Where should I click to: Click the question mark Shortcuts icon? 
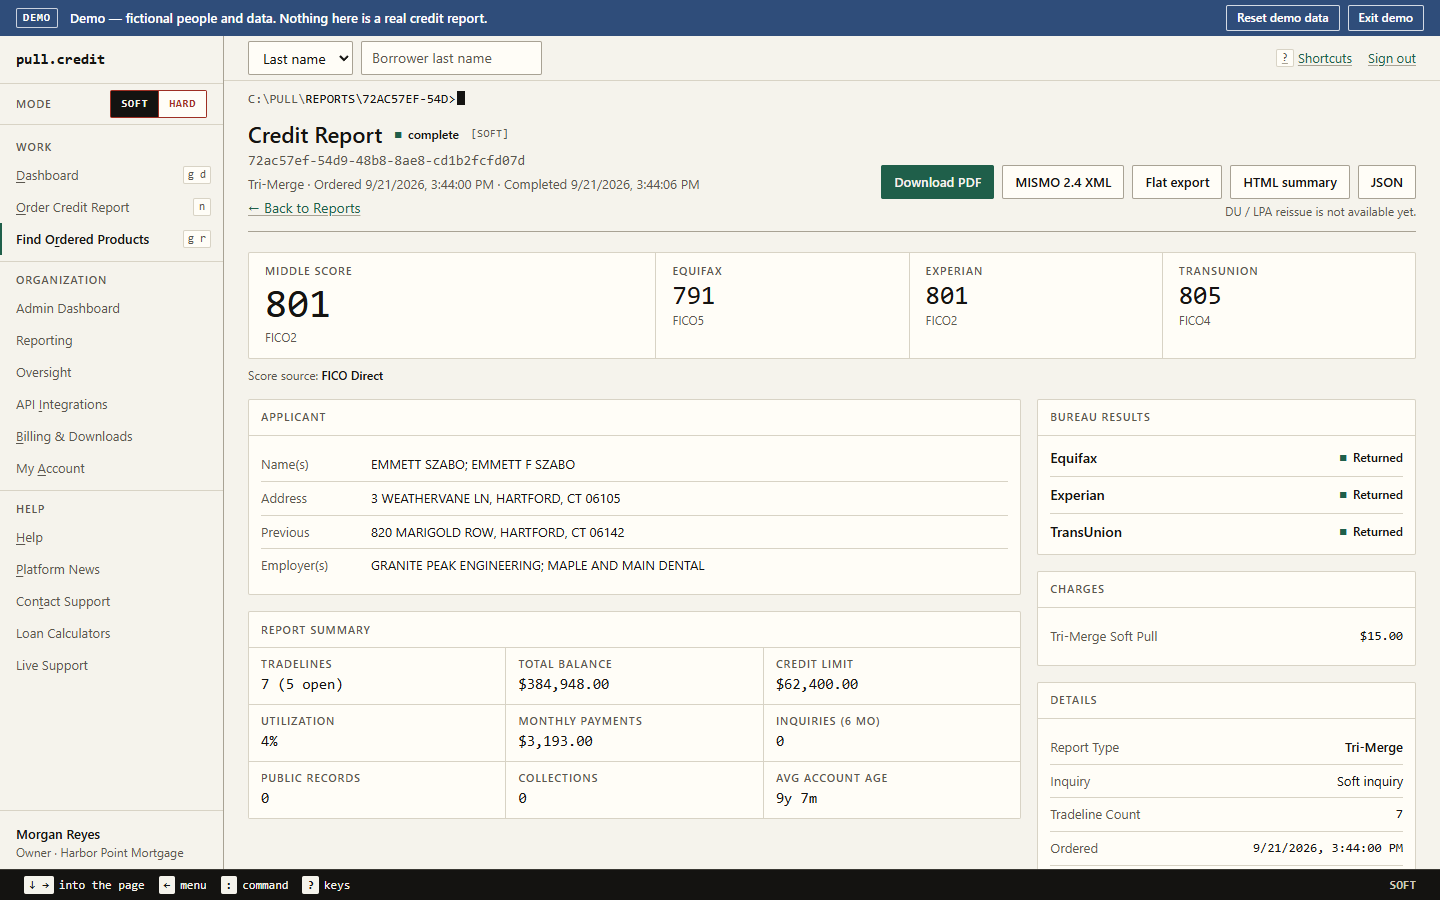click(x=1285, y=58)
